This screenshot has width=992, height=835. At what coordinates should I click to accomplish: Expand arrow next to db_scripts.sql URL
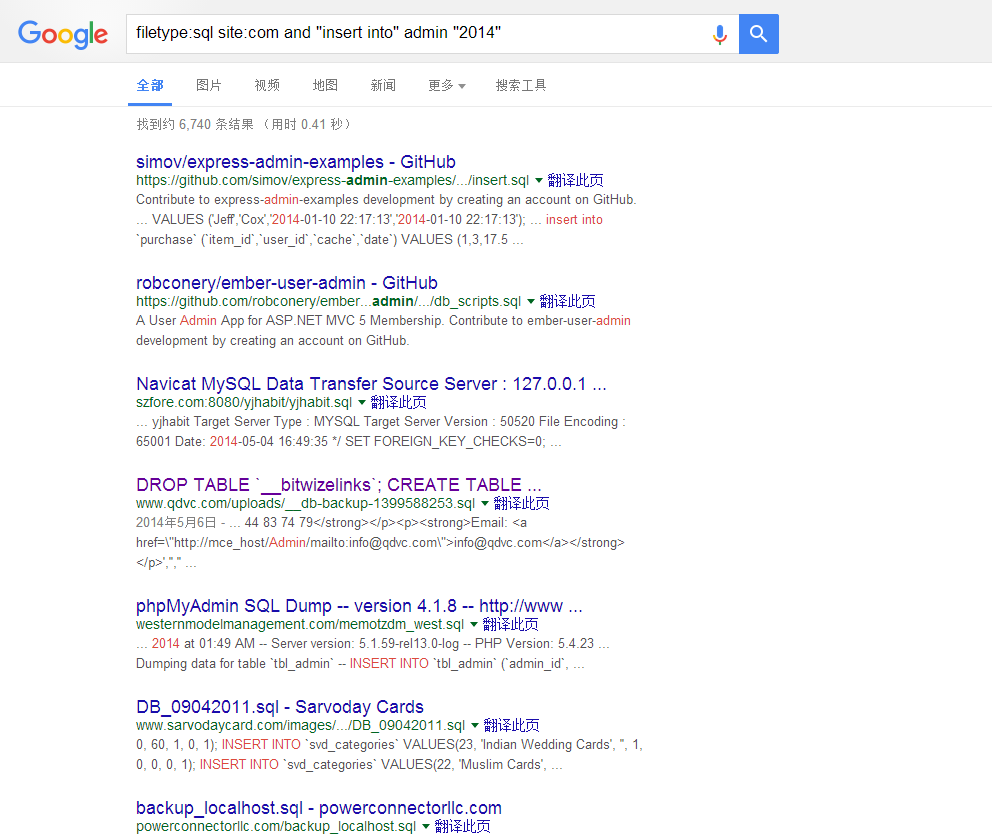pos(531,302)
